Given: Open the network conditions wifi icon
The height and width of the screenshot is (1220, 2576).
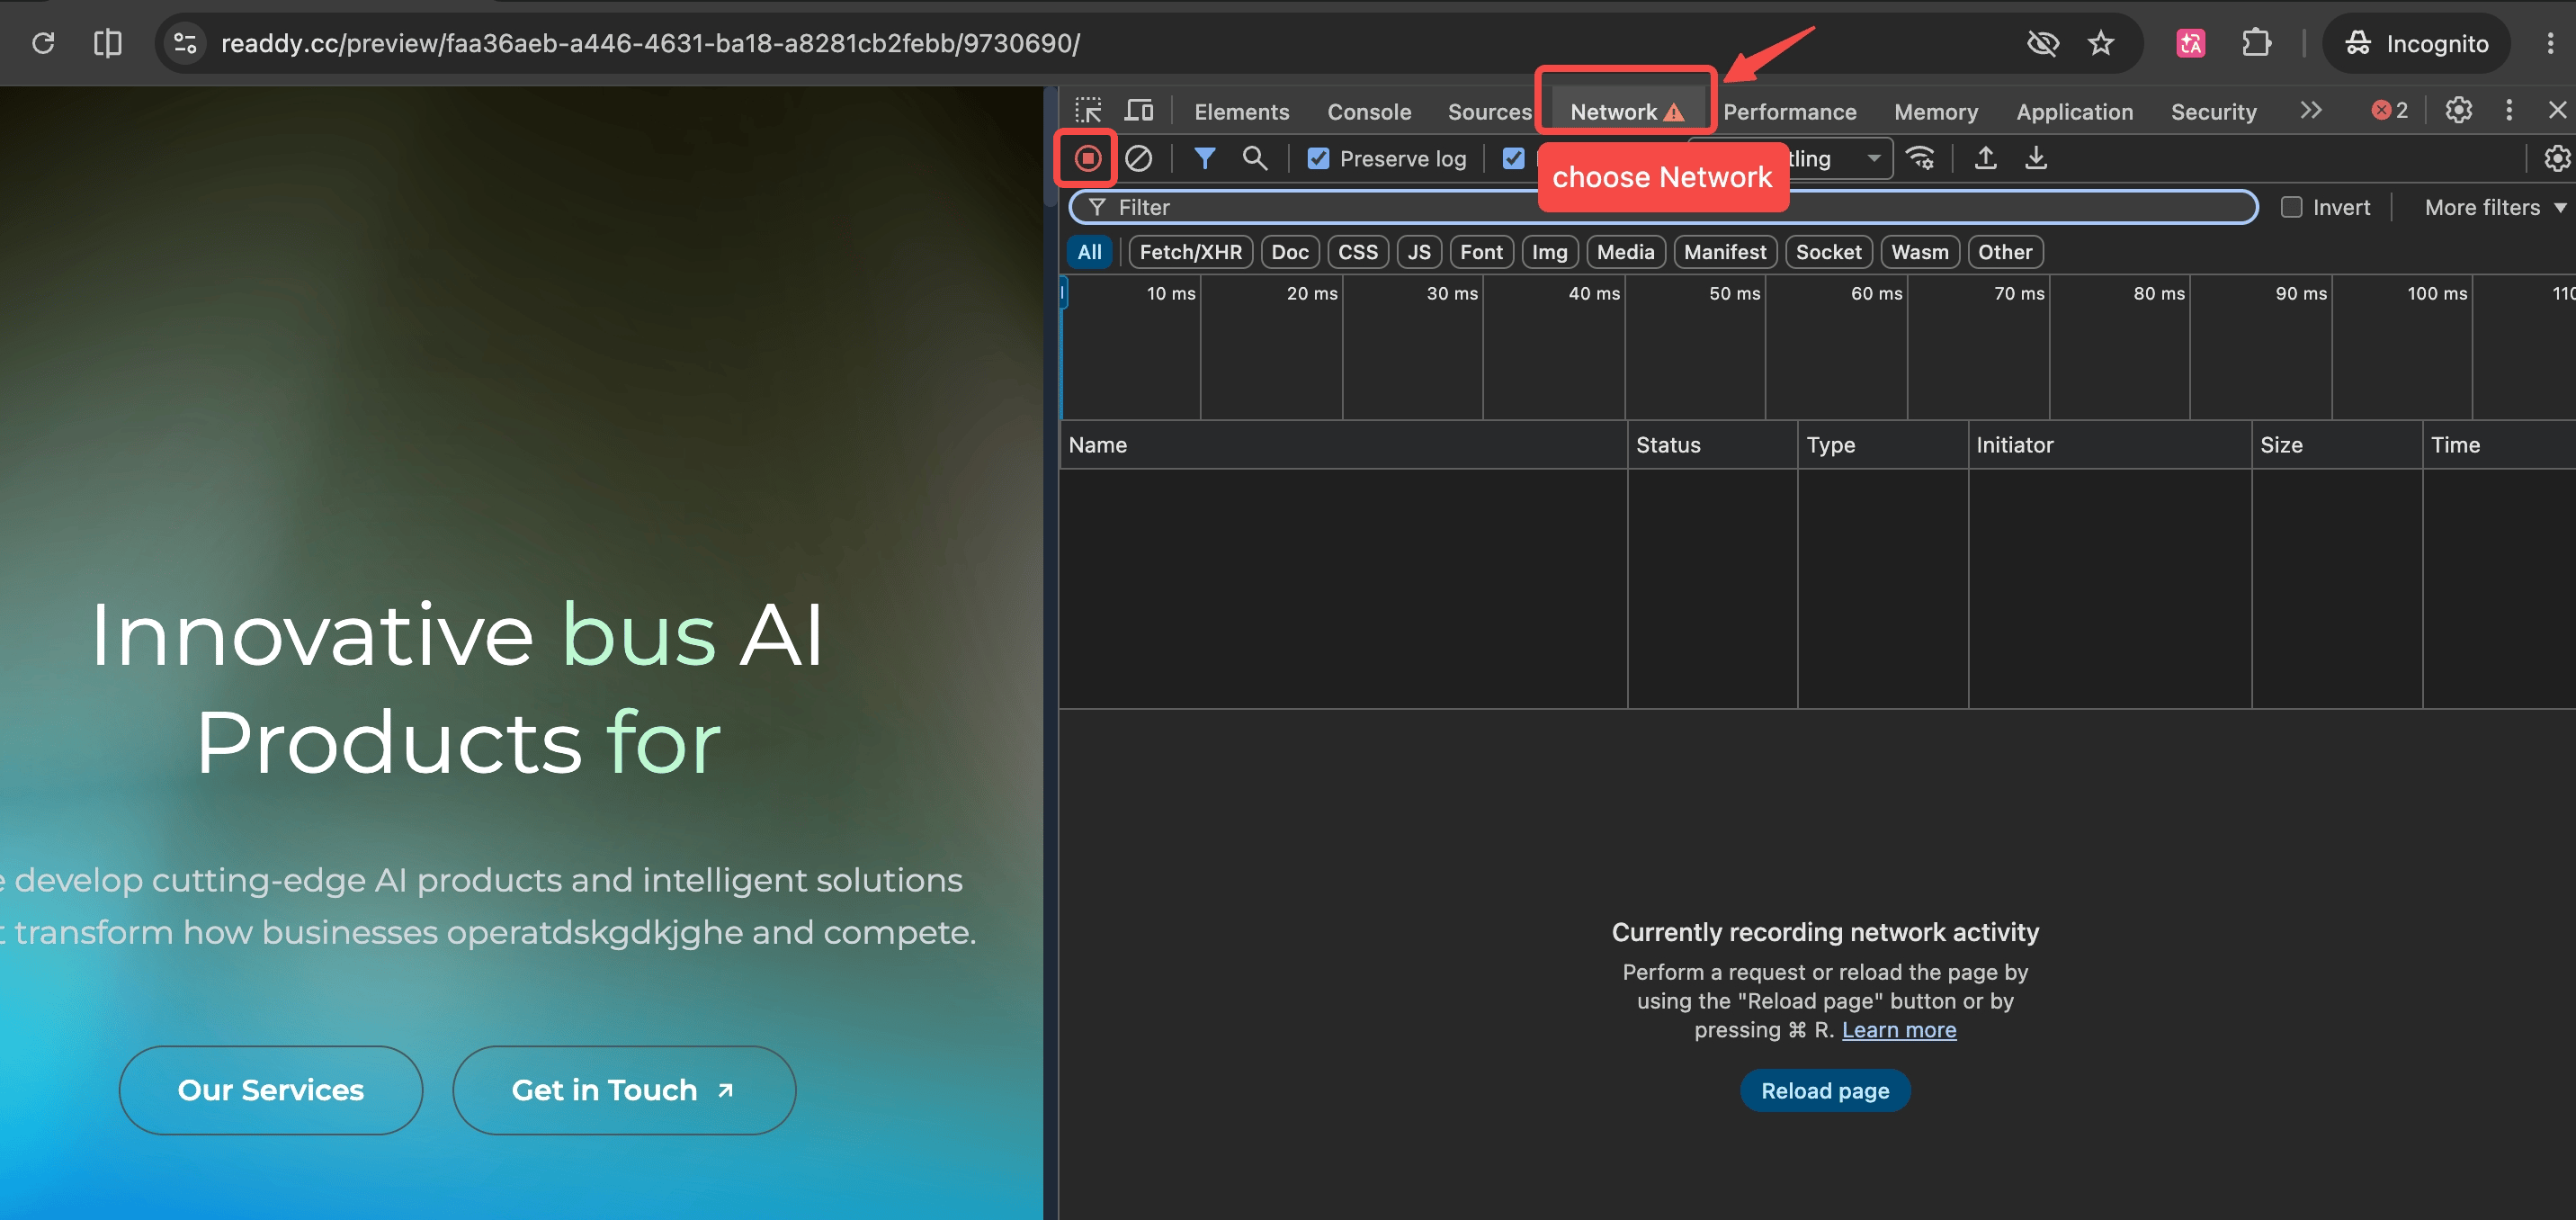Looking at the screenshot, I should click(1920, 158).
